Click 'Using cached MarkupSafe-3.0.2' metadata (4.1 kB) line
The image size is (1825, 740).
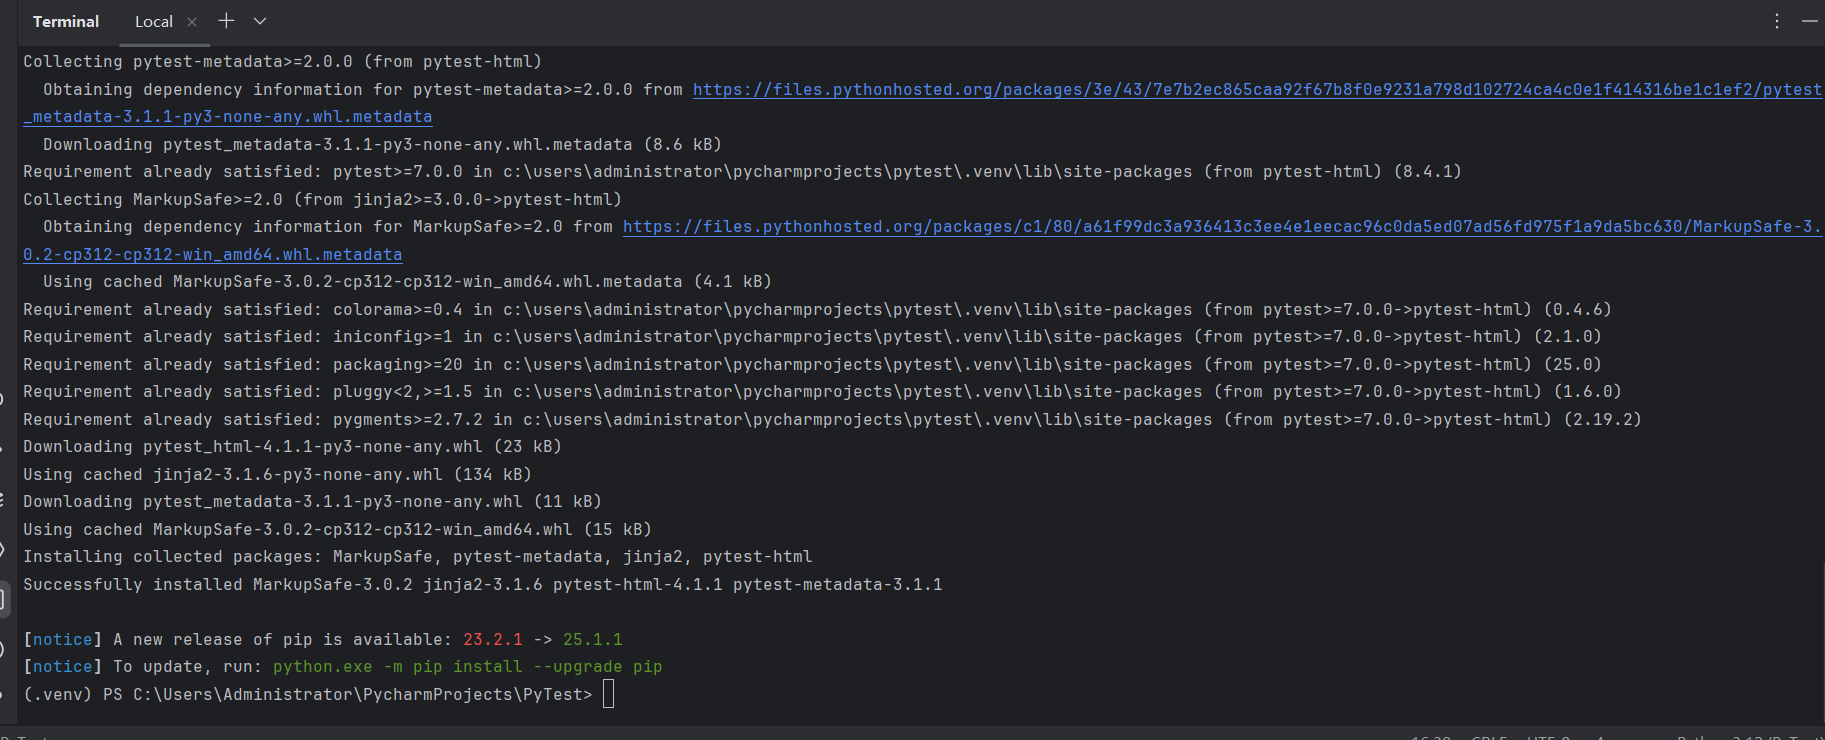tap(407, 282)
